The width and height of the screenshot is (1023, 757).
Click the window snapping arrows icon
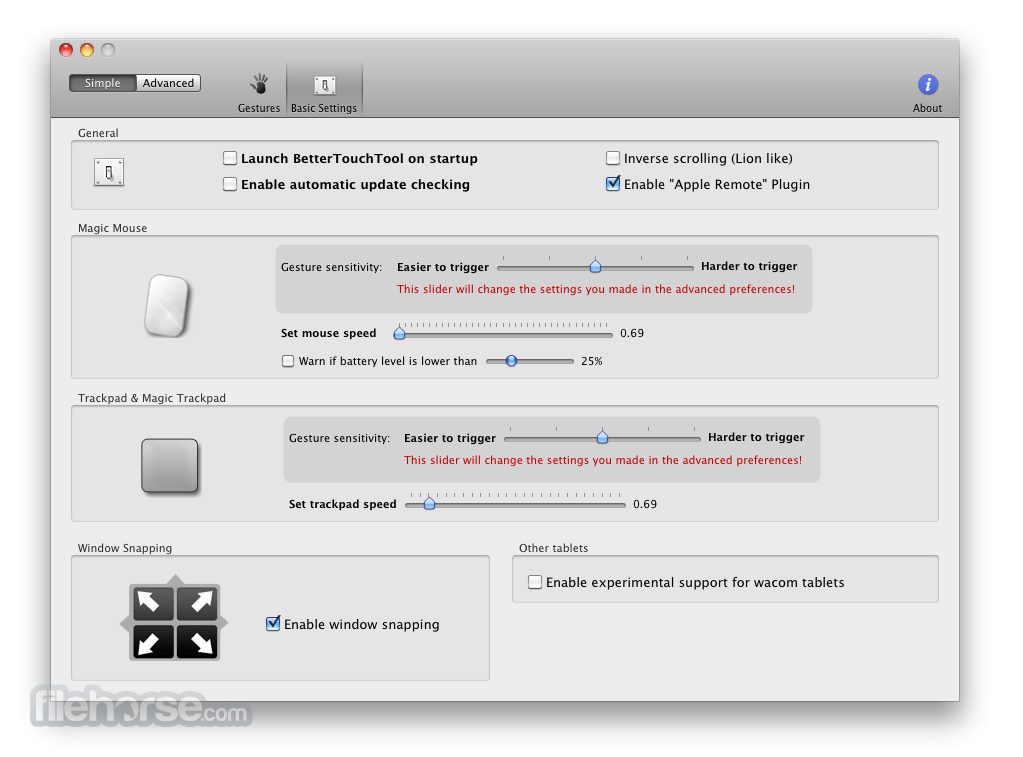[x=174, y=621]
